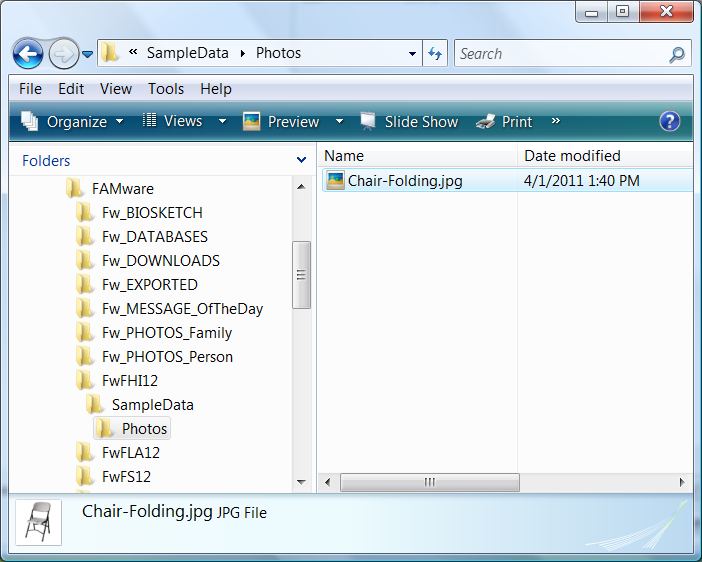Click file list horizontal scroll right arrow
This screenshot has width=702, height=562.
[x=682, y=482]
